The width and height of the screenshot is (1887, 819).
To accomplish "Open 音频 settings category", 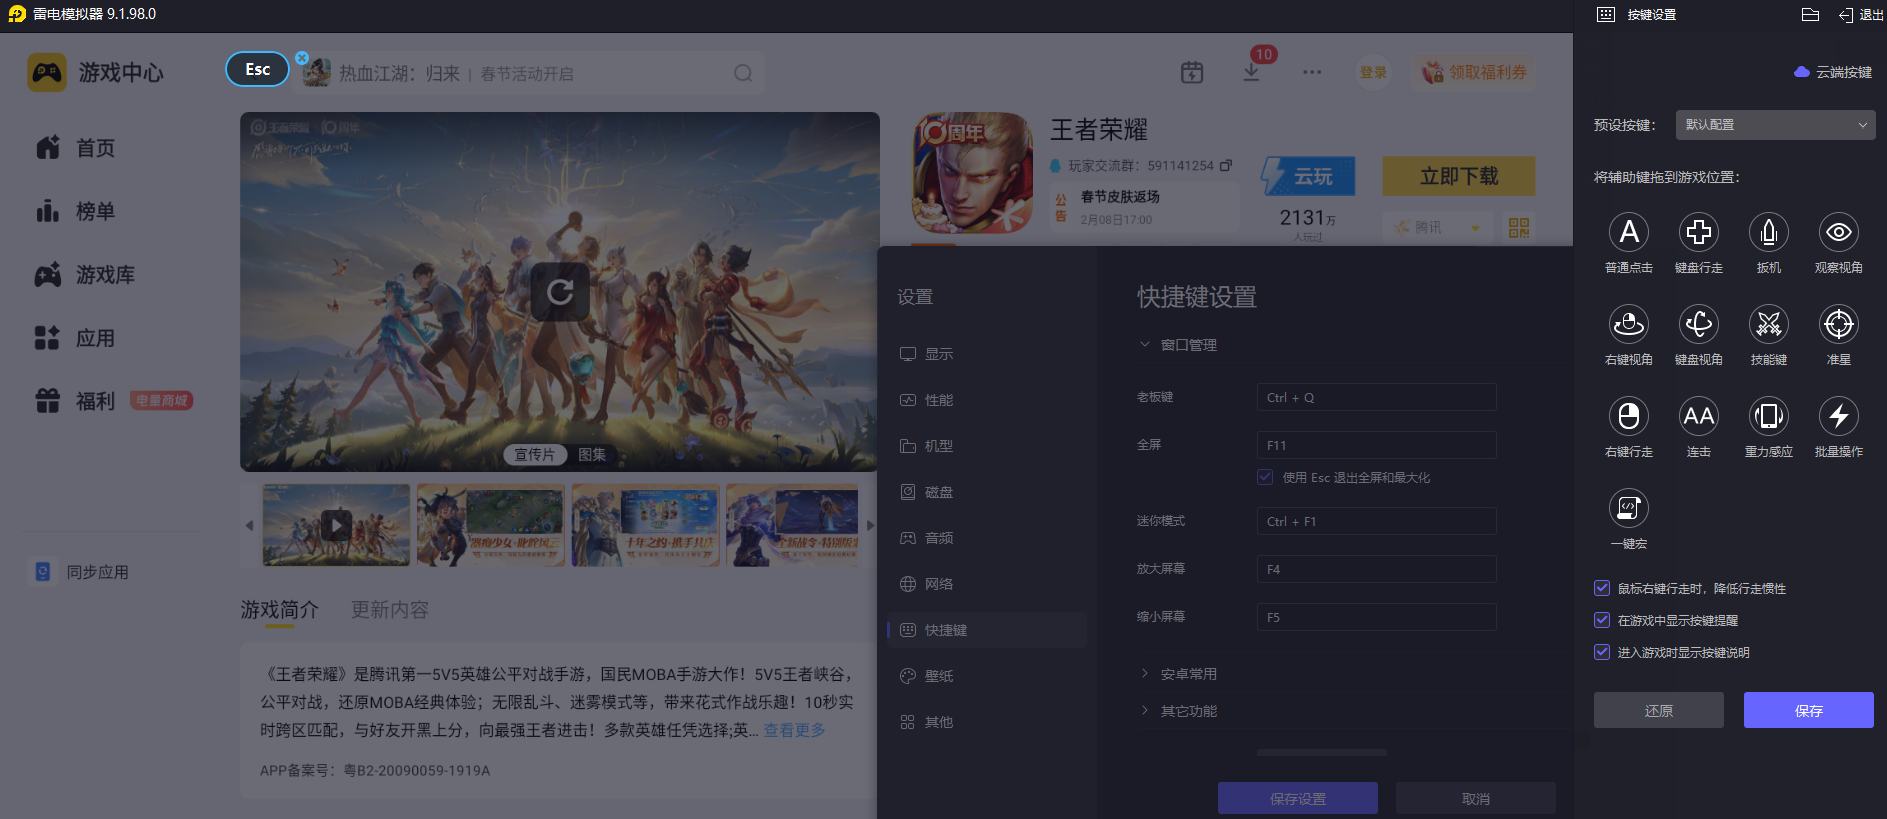I will [986, 538].
